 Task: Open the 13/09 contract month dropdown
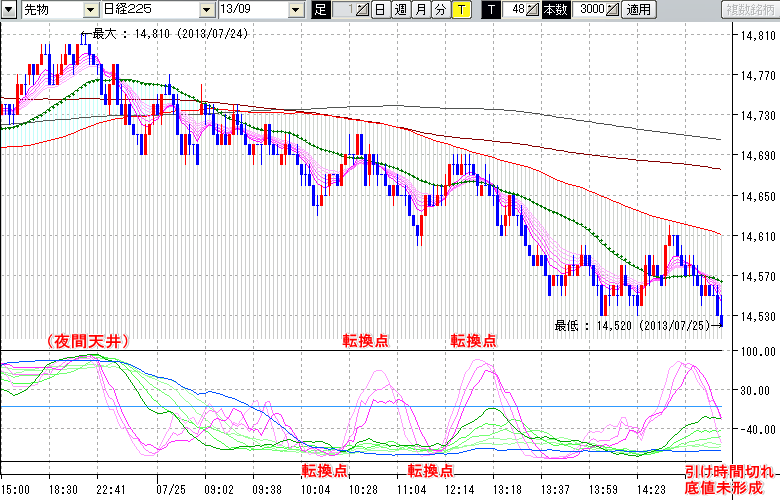click(x=295, y=10)
